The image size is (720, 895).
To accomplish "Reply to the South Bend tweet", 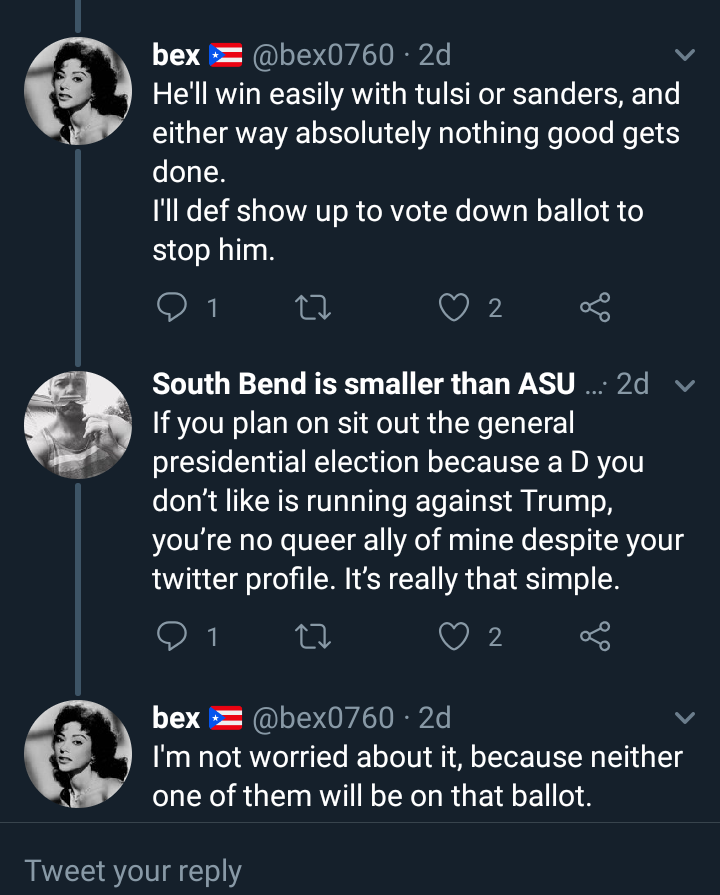I will (172, 636).
